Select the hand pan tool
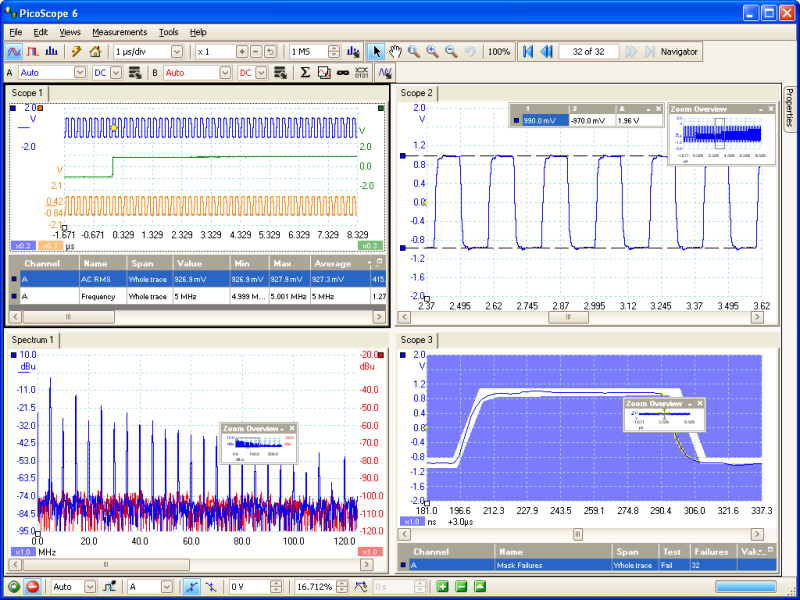The image size is (800, 600). pos(395,51)
